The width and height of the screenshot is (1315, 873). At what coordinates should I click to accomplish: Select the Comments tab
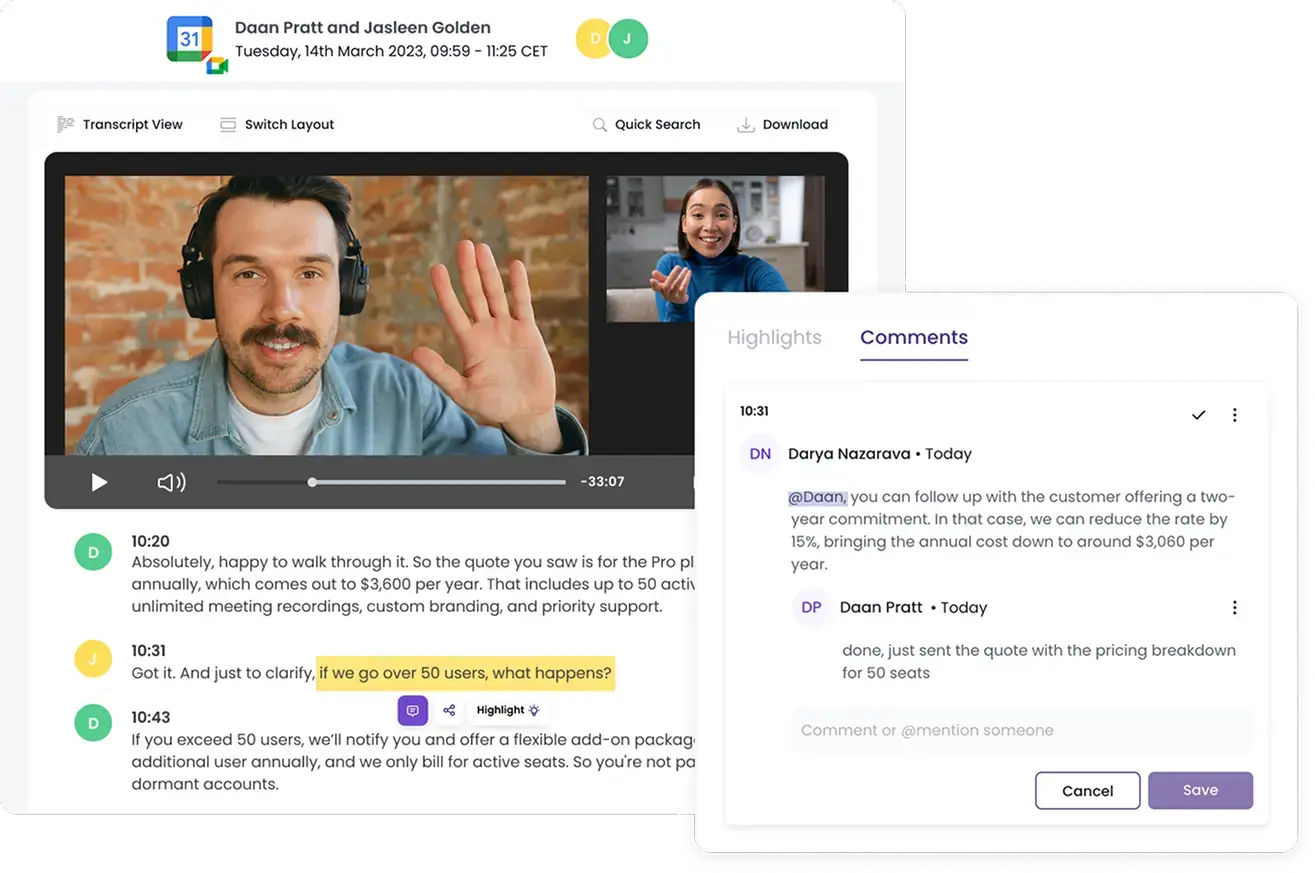coord(913,337)
